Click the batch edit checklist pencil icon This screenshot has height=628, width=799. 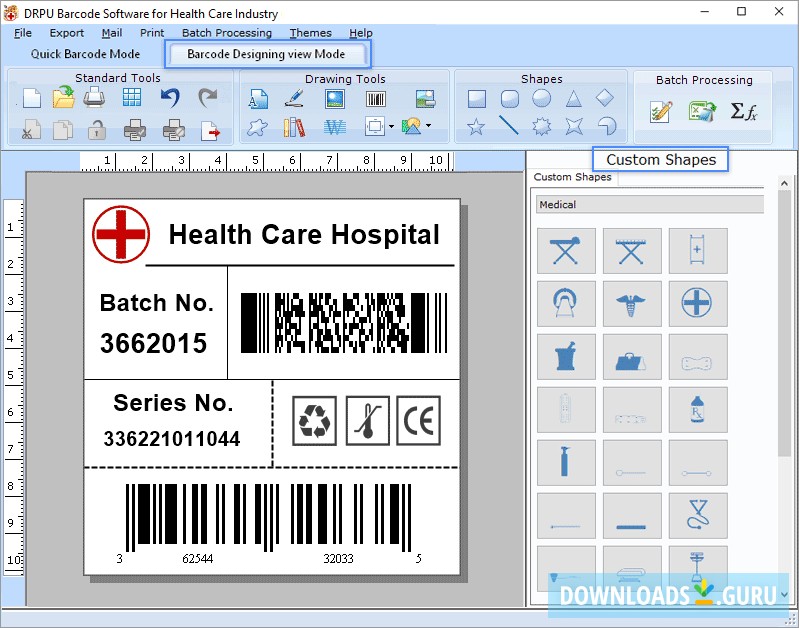click(x=661, y=111)
